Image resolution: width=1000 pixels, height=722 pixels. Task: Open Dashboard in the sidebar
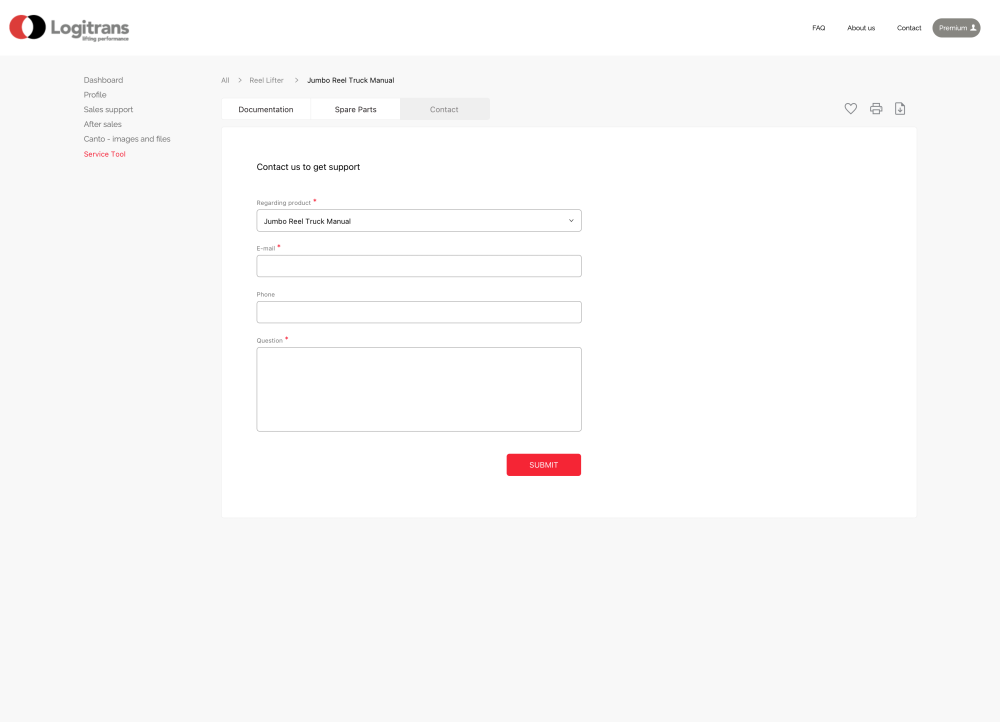103,80
